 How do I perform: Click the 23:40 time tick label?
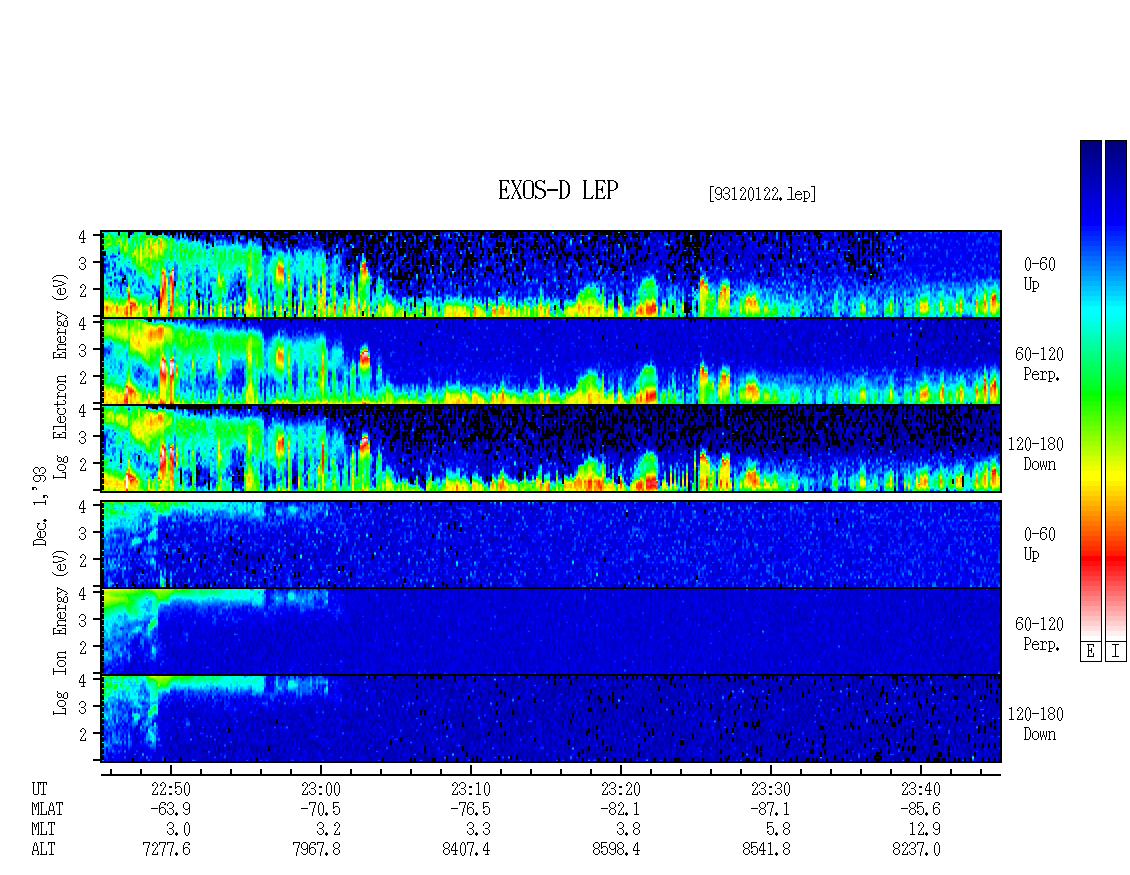[920, 789]
